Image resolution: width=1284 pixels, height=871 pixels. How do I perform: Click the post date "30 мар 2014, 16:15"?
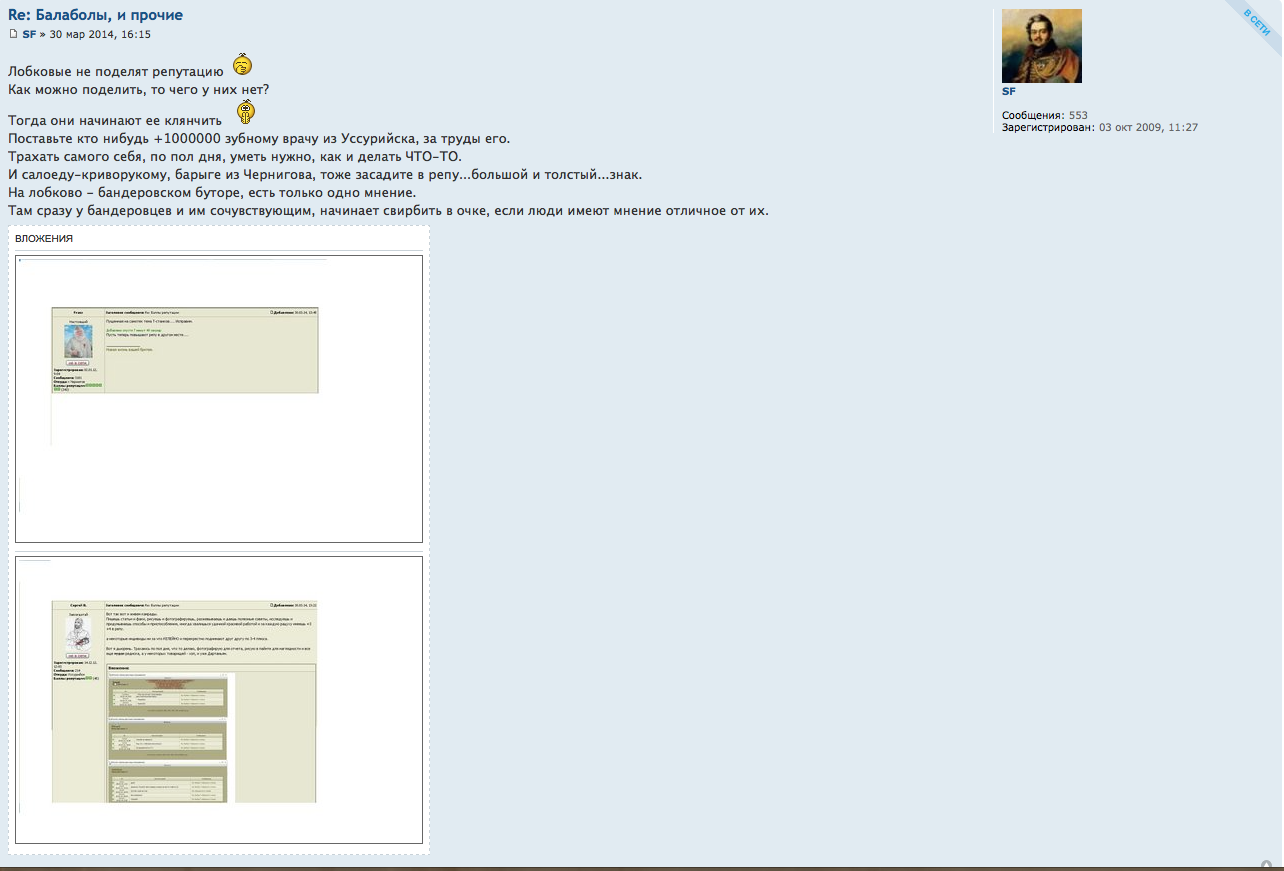[x=100, y=34]
